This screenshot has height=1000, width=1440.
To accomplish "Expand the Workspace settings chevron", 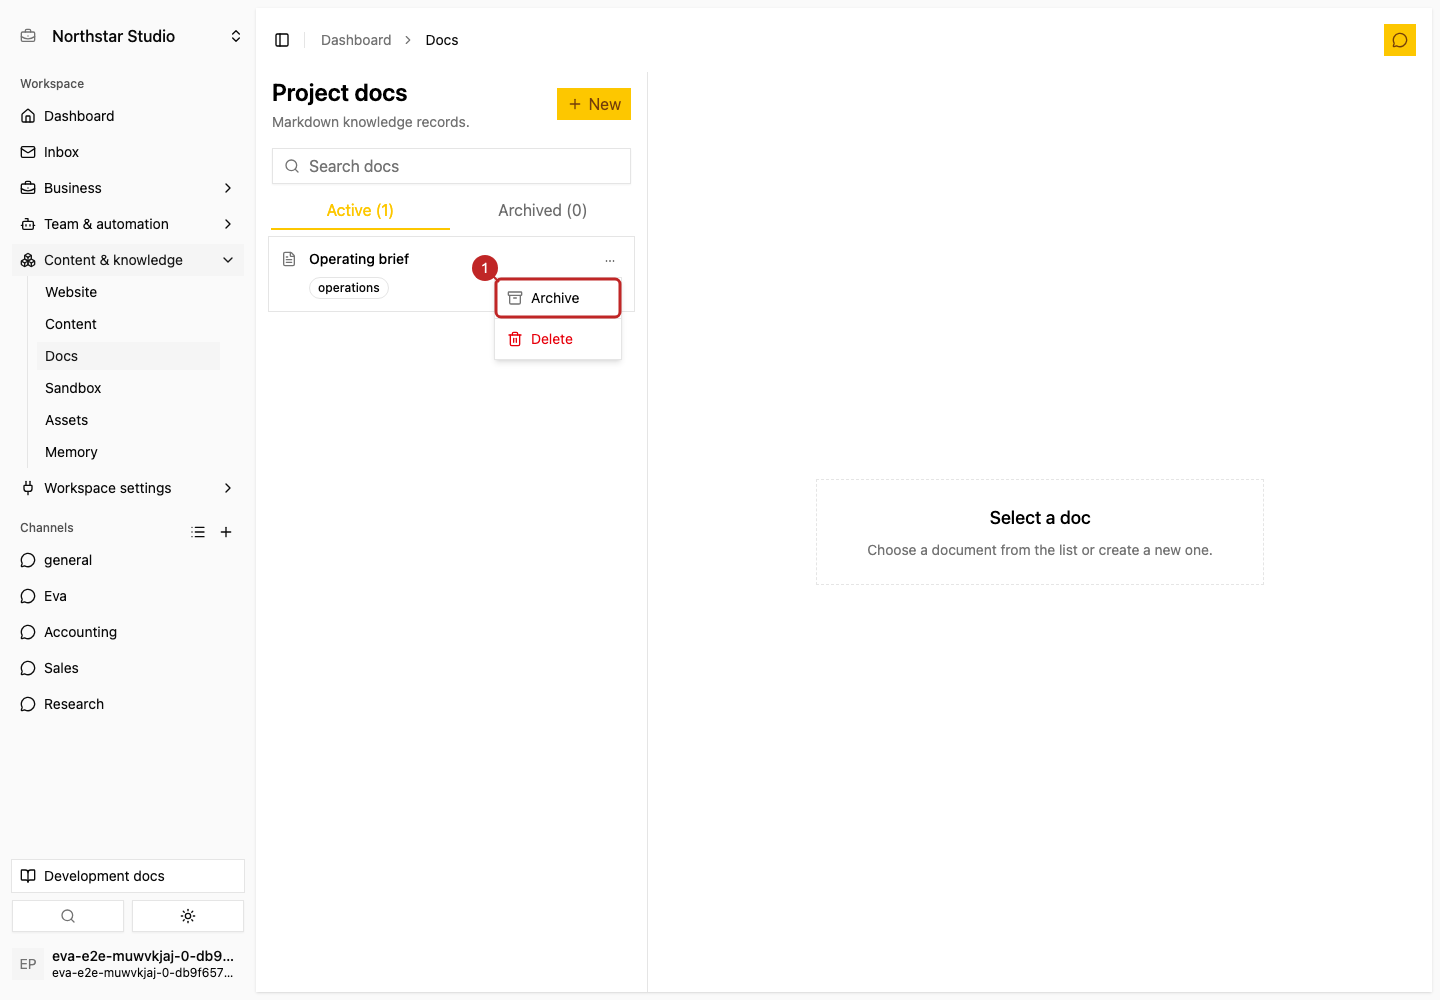I will coord(228,488).
